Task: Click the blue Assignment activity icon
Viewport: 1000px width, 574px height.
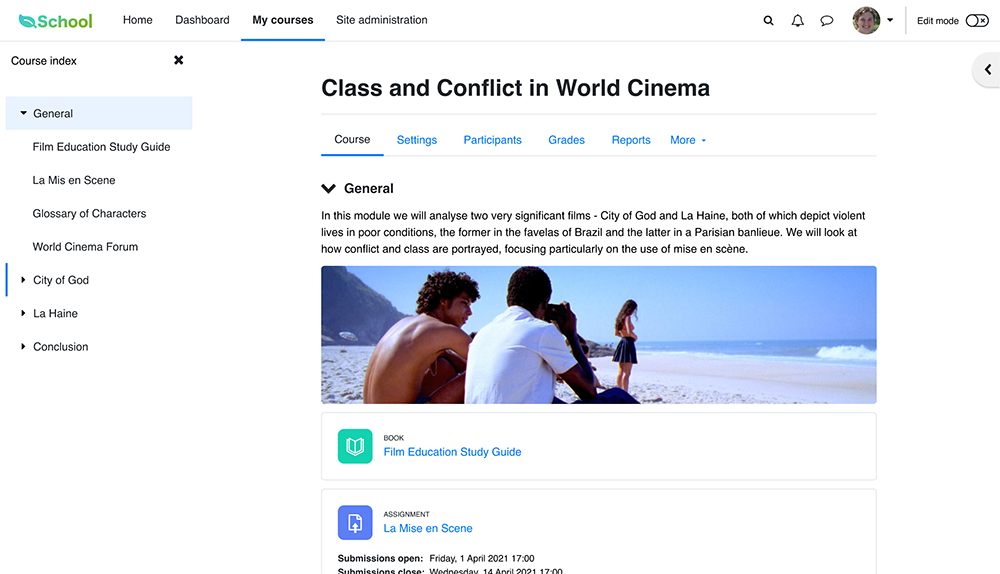Action: click(x=355, y=522)
